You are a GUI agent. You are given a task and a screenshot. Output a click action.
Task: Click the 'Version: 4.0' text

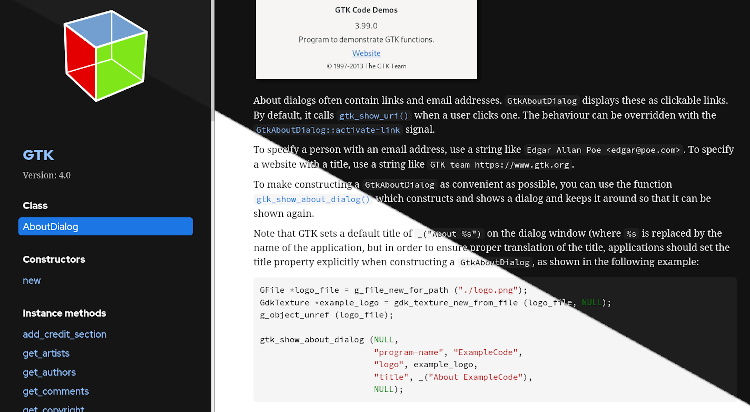[46, 175]
